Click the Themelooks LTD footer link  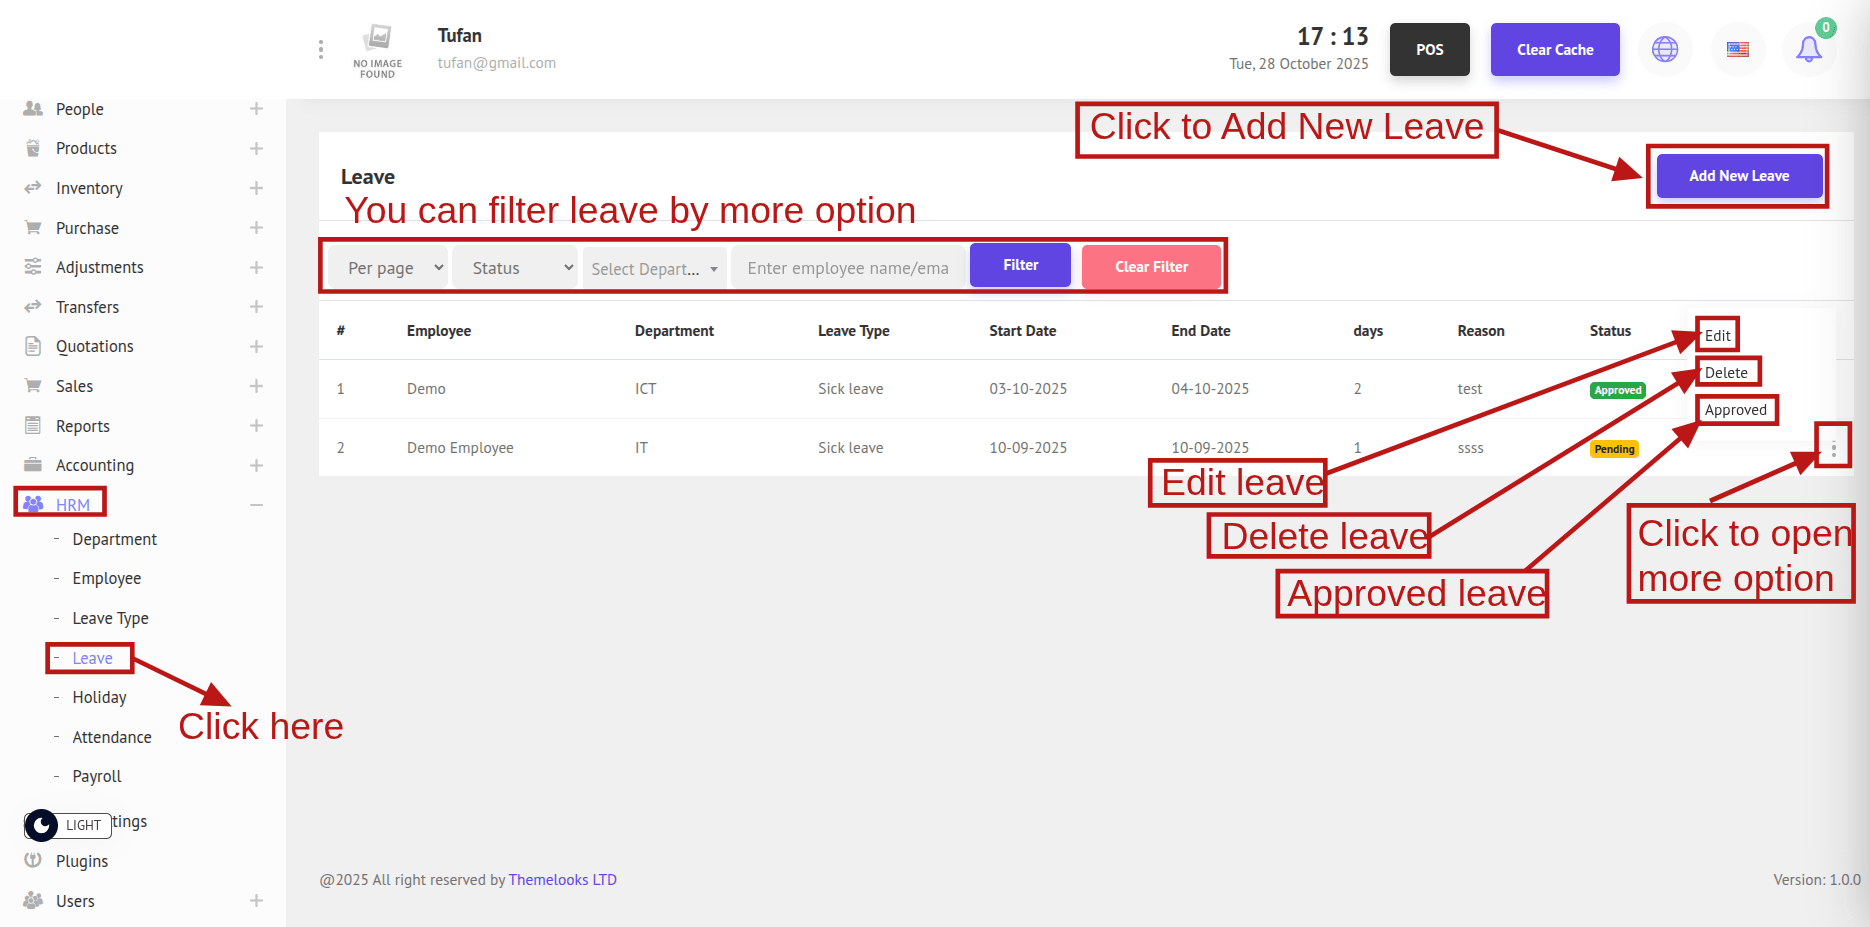(562, 880)
